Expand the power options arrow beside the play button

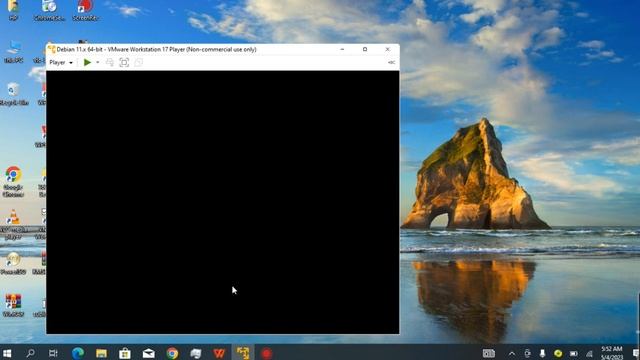[x=98, y=62]
